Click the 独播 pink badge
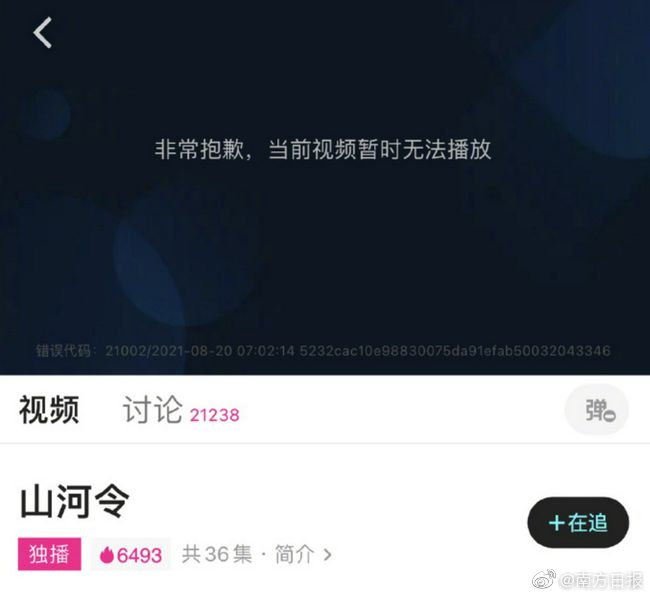The height and width of the screenshot is (597, 650). [x=49, y=554]
